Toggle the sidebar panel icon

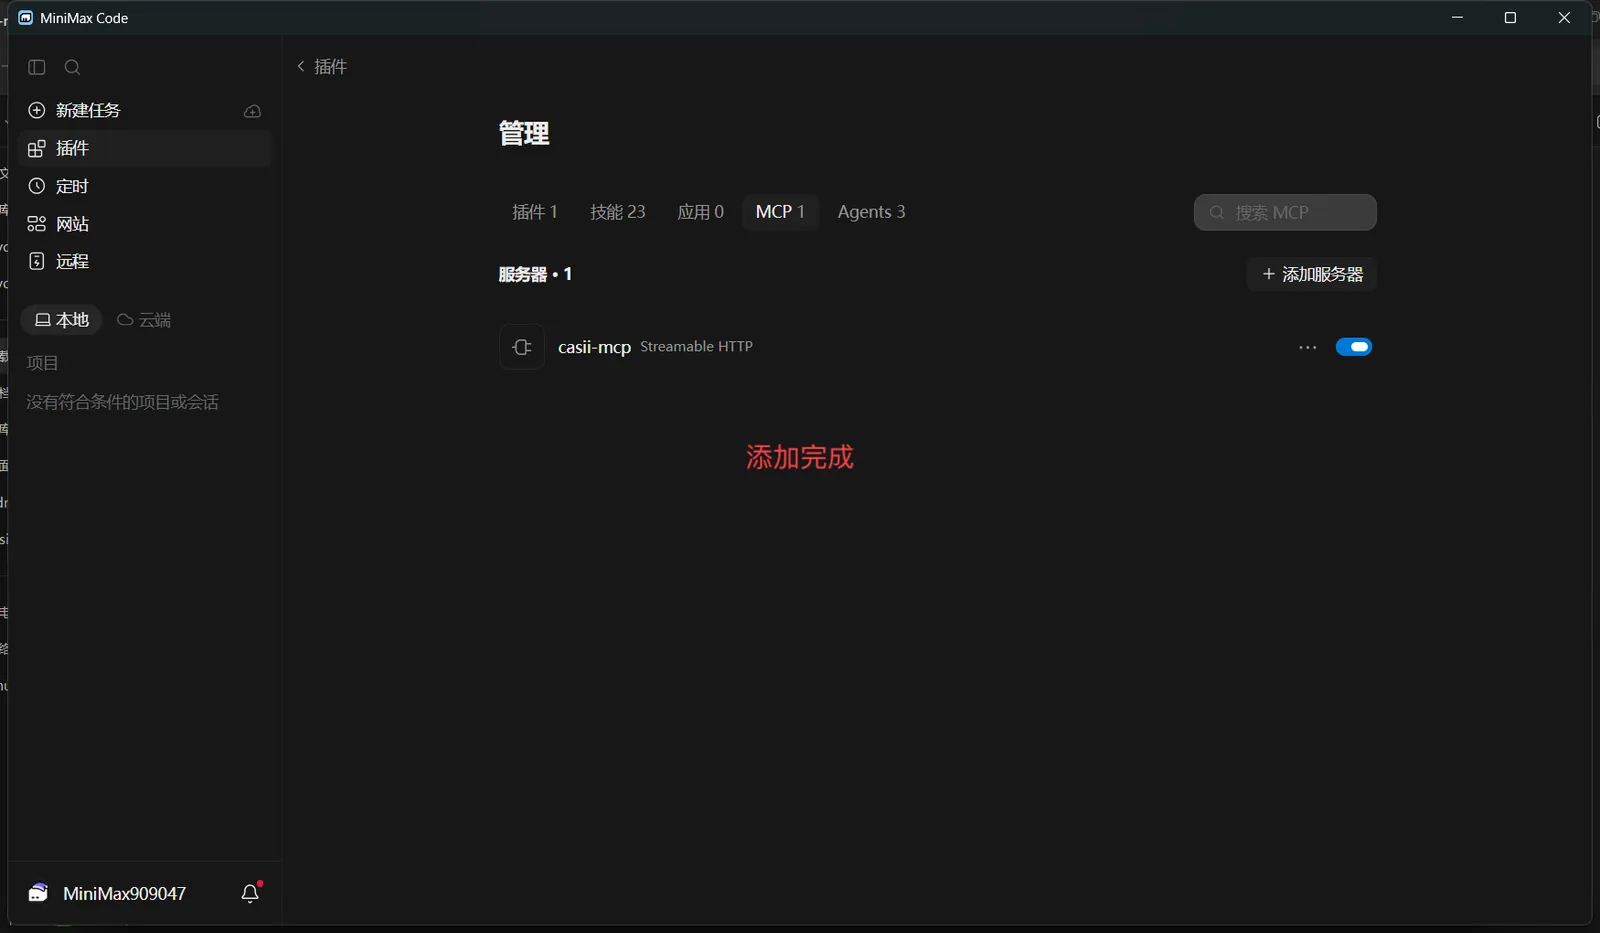click(37, 67)
